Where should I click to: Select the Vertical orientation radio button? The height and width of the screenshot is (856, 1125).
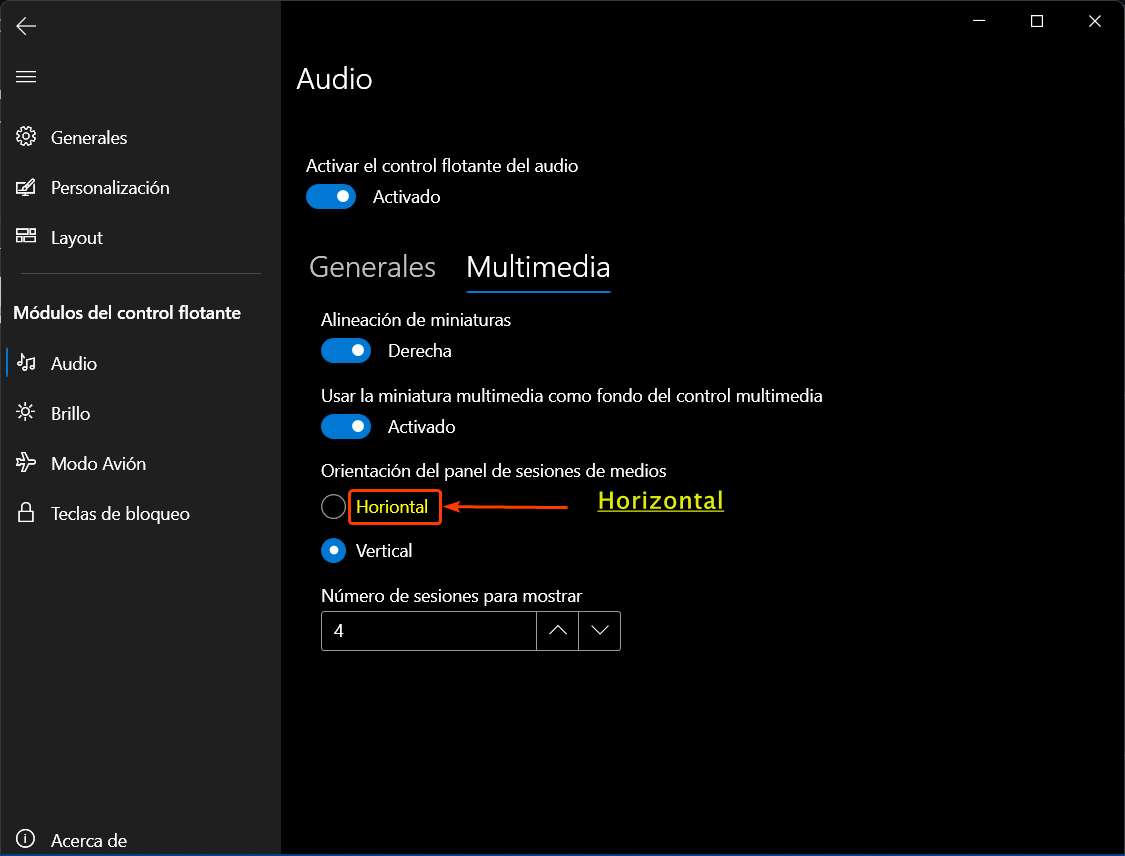334,550
